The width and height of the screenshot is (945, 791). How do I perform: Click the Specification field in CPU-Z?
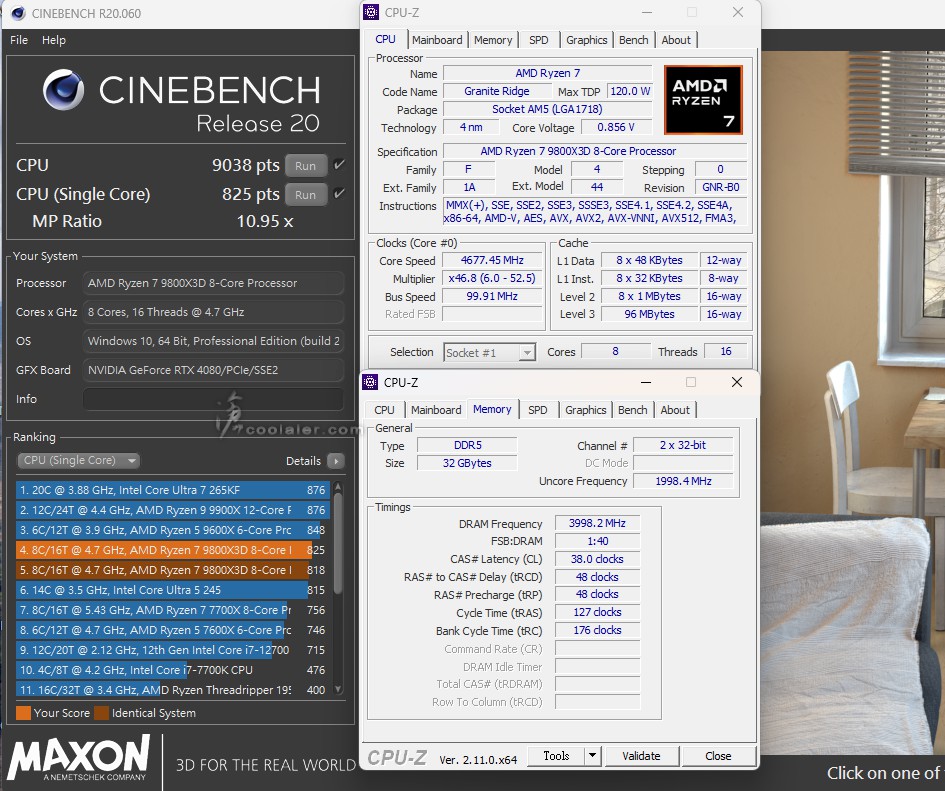coord(595,151)
